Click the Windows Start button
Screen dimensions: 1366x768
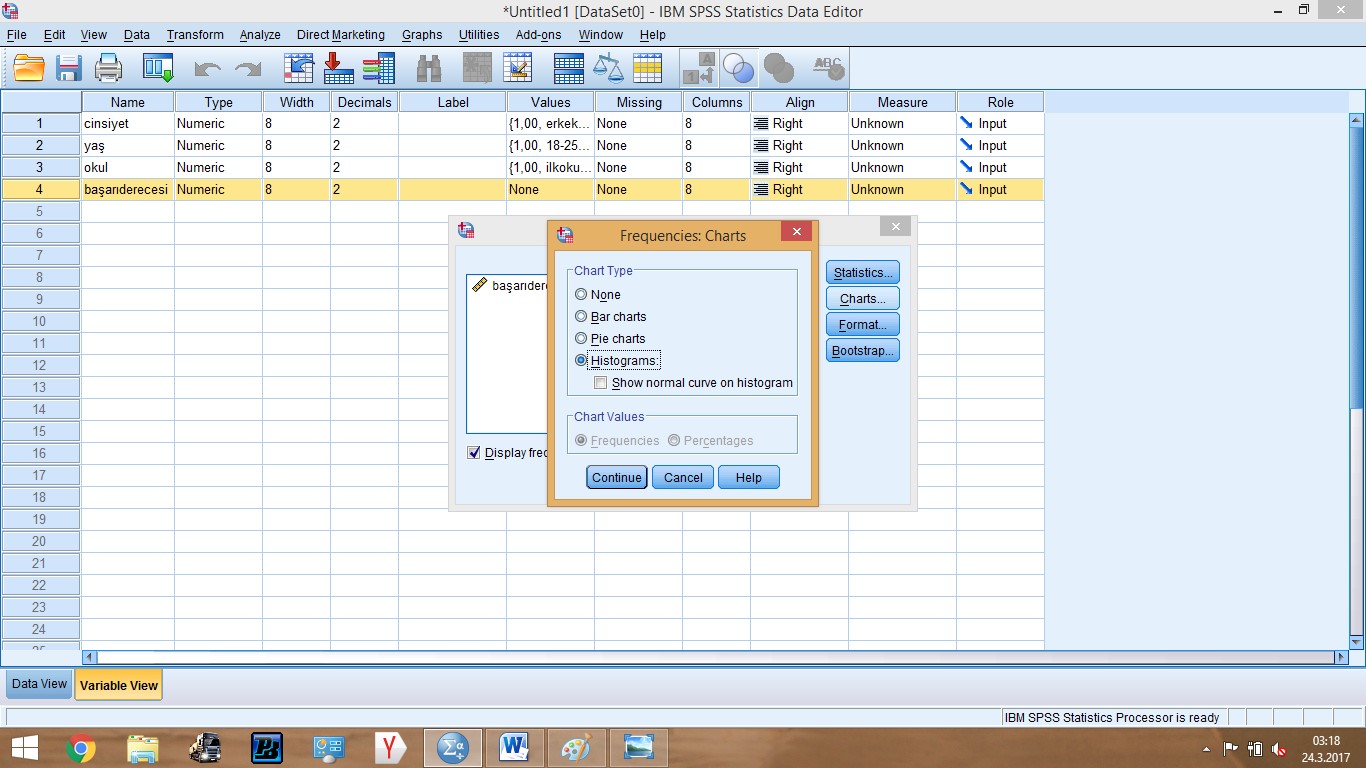pos(24,748)
